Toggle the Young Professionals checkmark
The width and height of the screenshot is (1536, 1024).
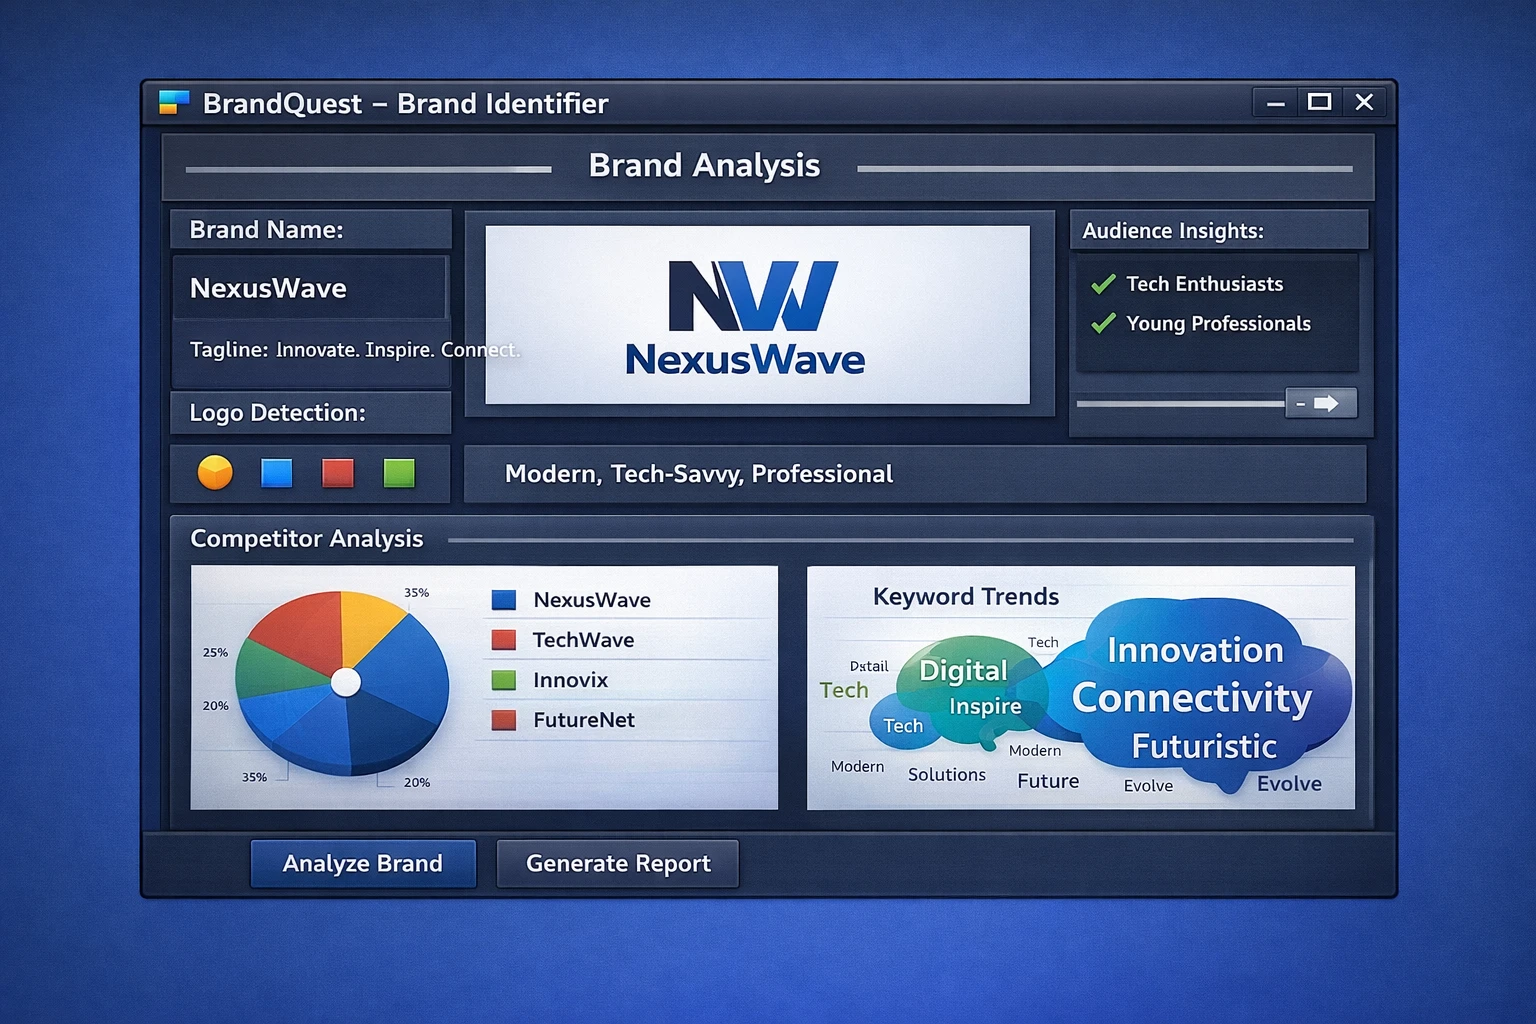(1103, 324)
